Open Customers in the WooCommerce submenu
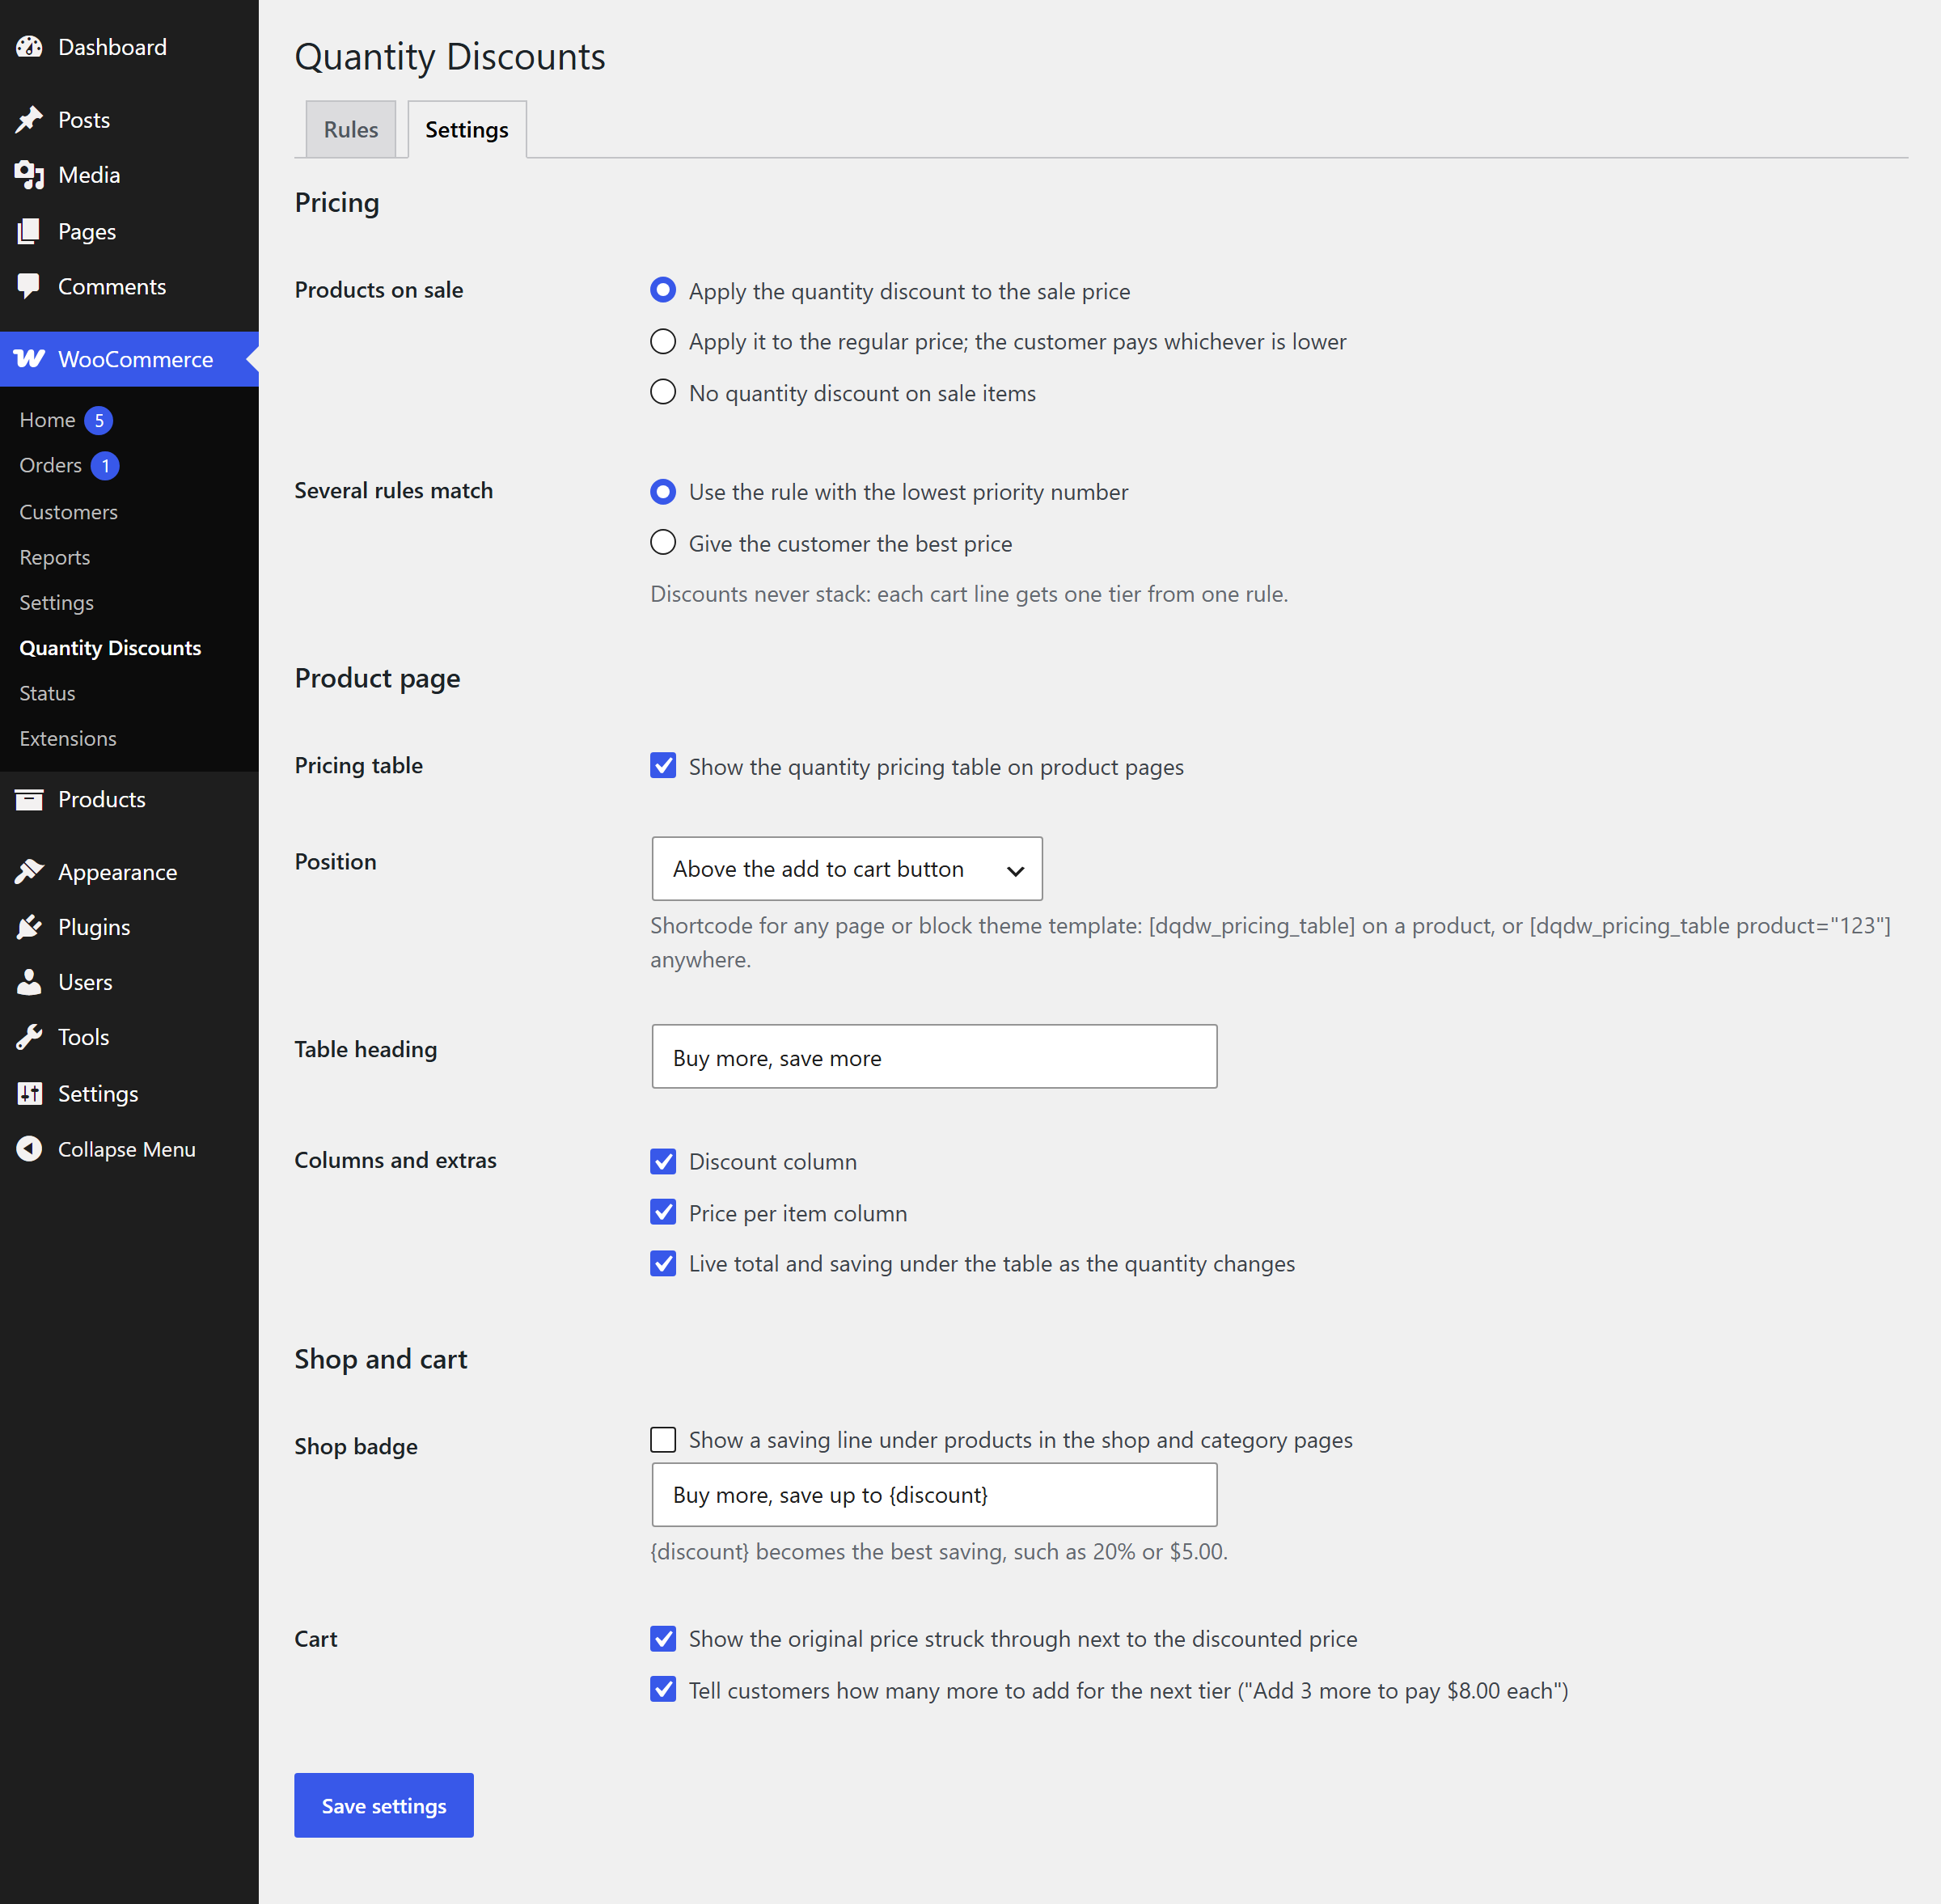The image size is (1941, 1904). 68,512
